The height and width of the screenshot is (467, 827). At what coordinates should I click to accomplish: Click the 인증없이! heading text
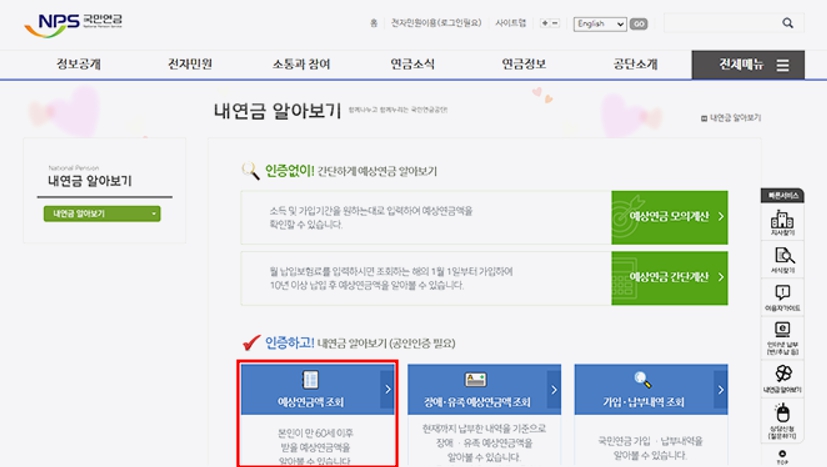tap(290, 171)
